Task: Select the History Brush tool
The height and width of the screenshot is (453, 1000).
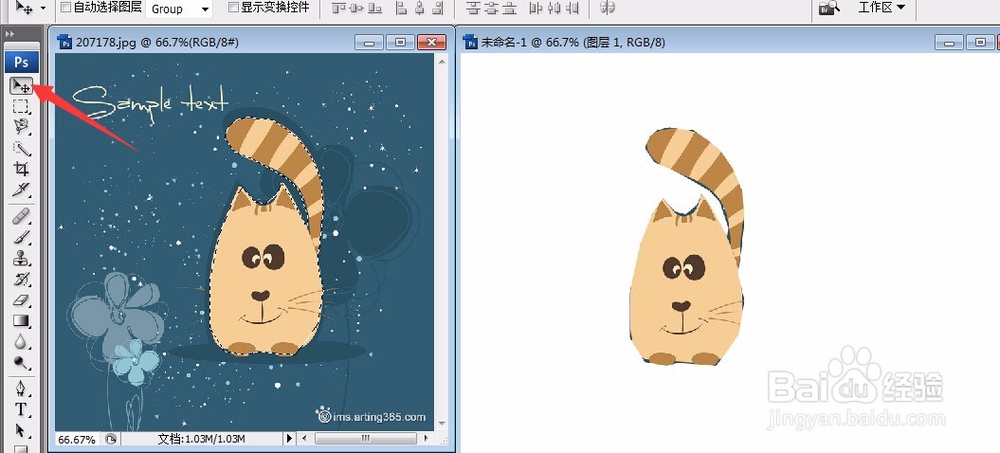Action: click(x=21, y=279)
